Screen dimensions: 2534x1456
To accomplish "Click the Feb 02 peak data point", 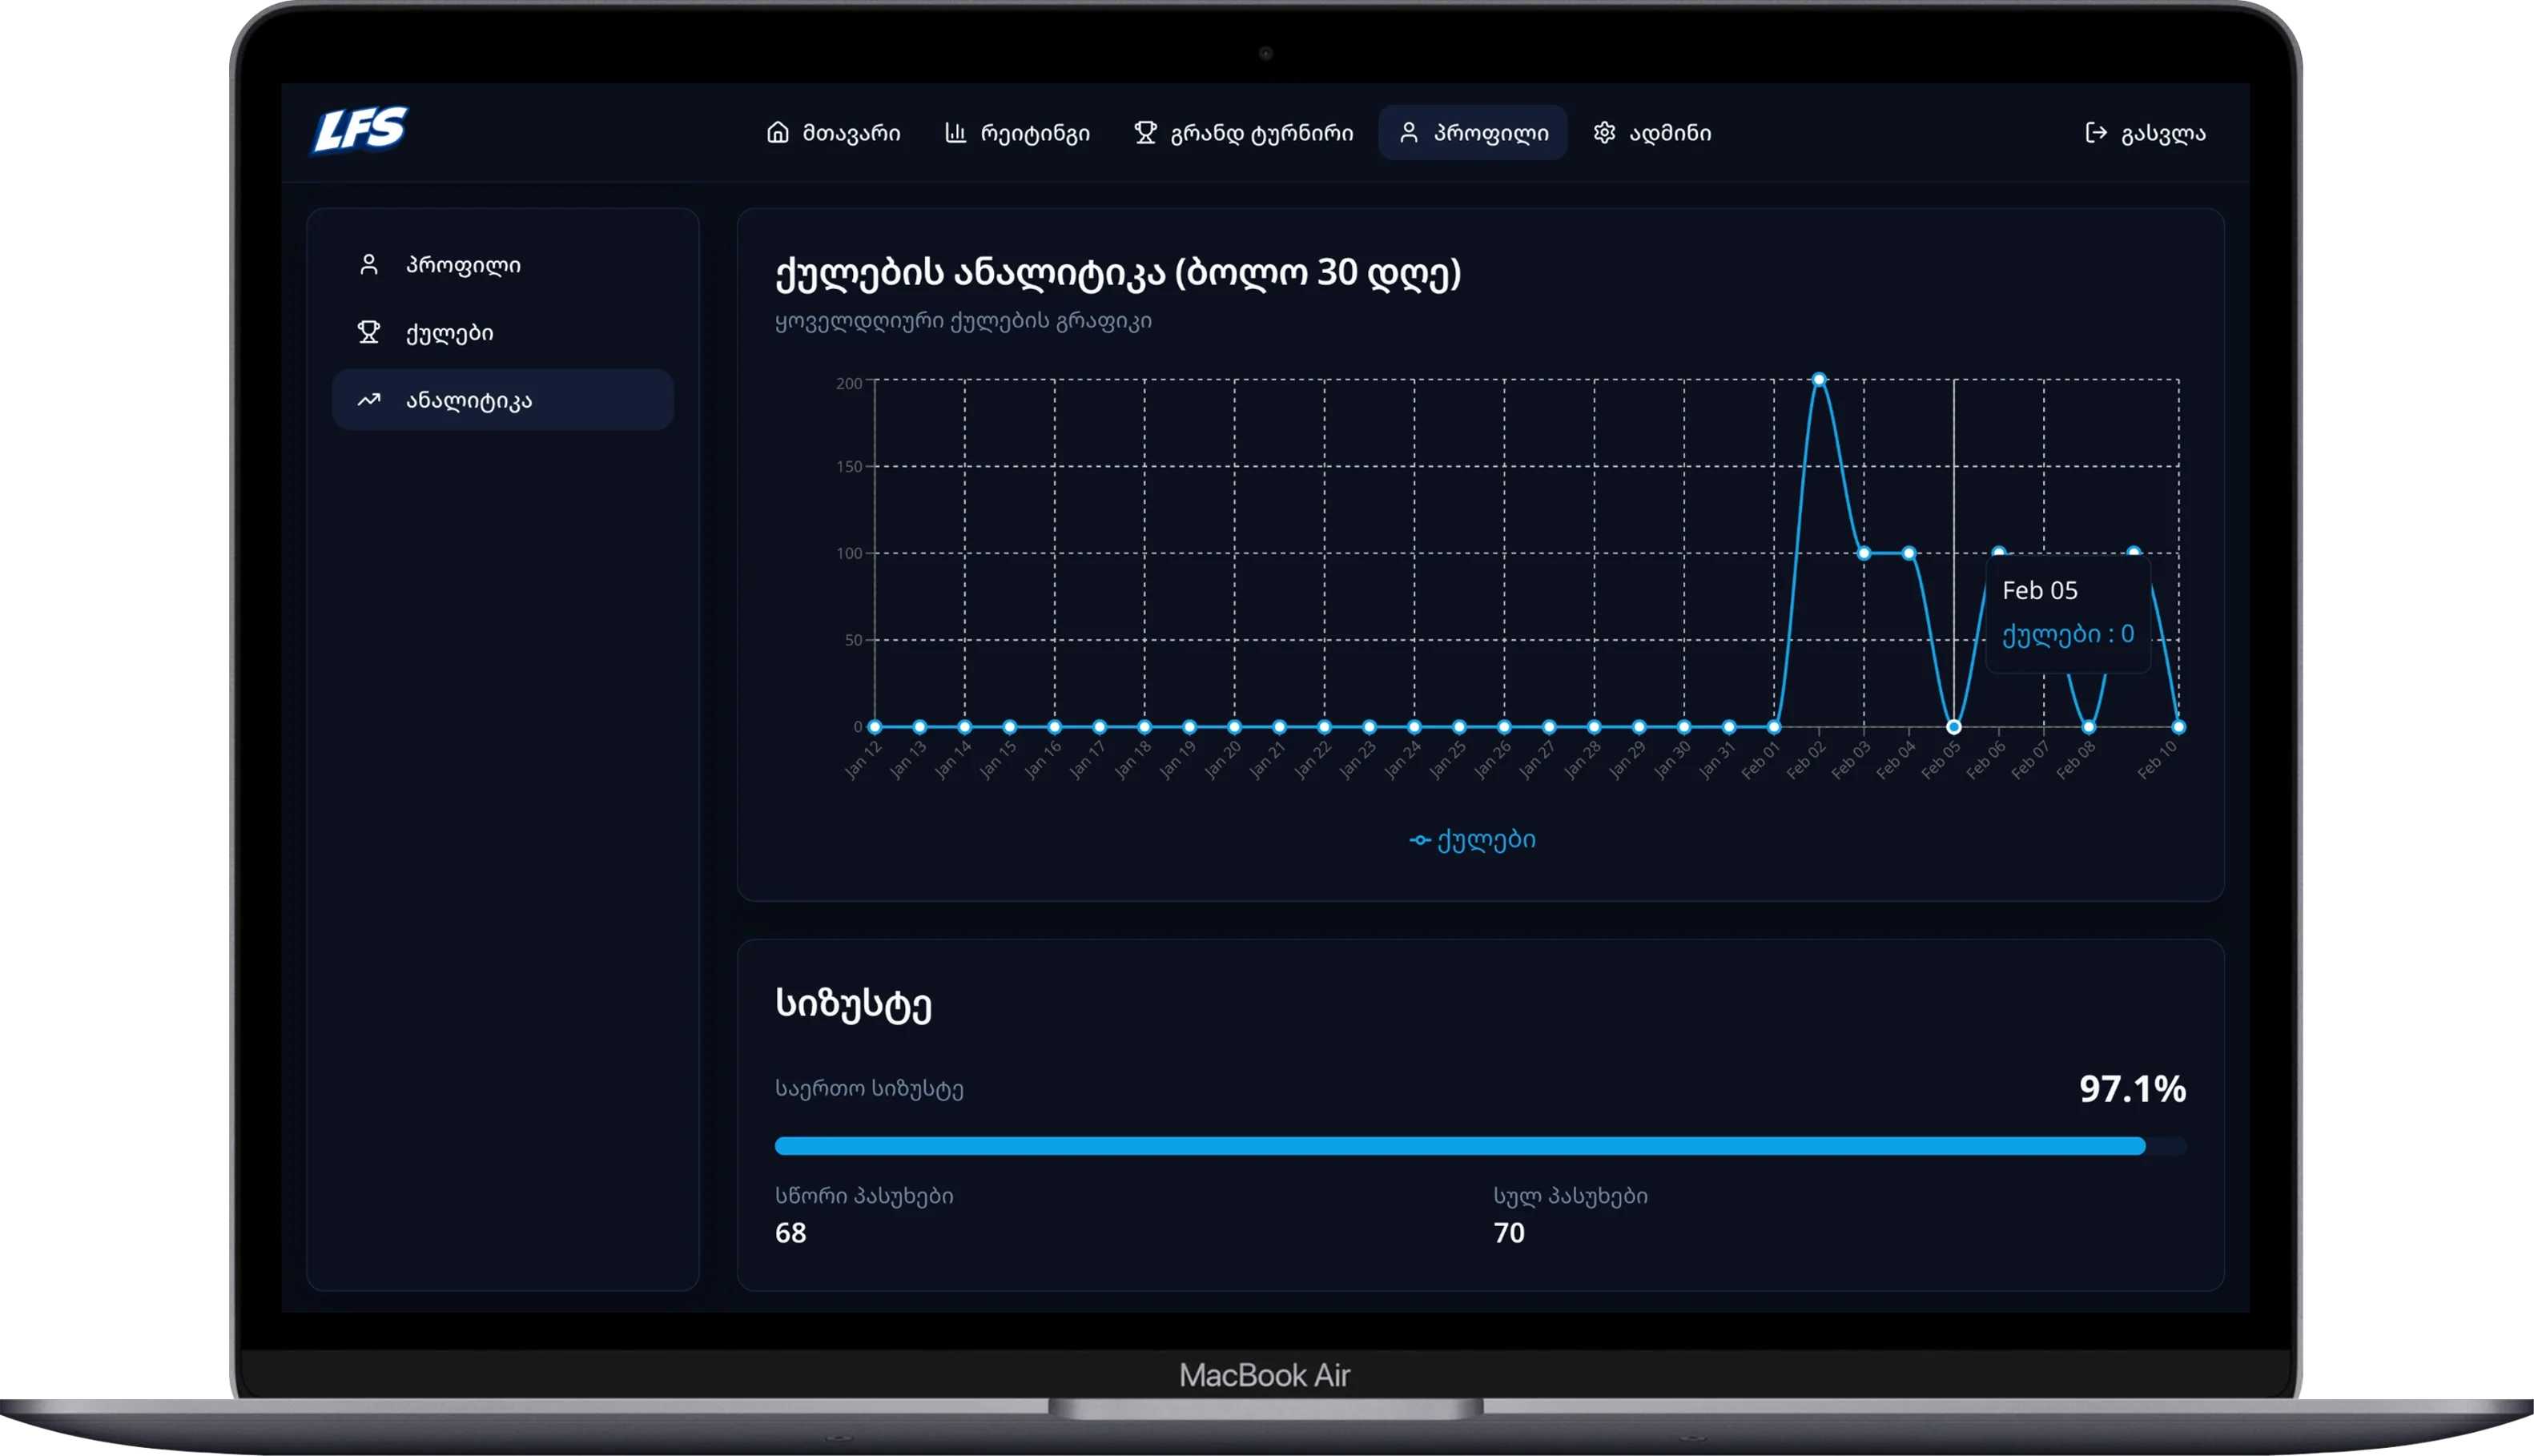I will pyautogui.click(x=1819, y=380).
